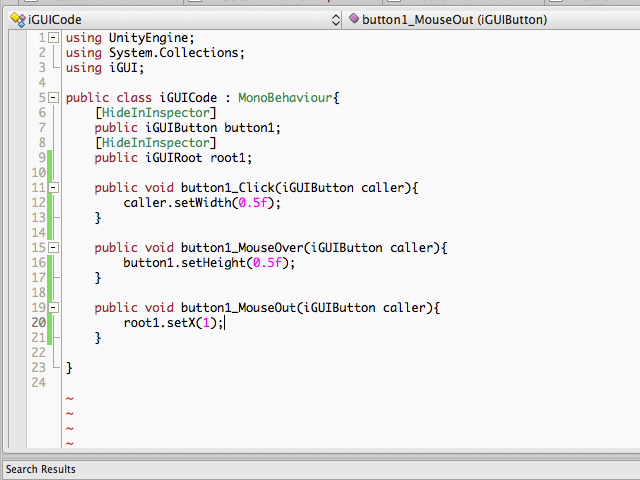This screenshot has width=640, height=480.
Task: Click the iGUICode class icon in navigation bar
Action: click(x=16, y=20)
